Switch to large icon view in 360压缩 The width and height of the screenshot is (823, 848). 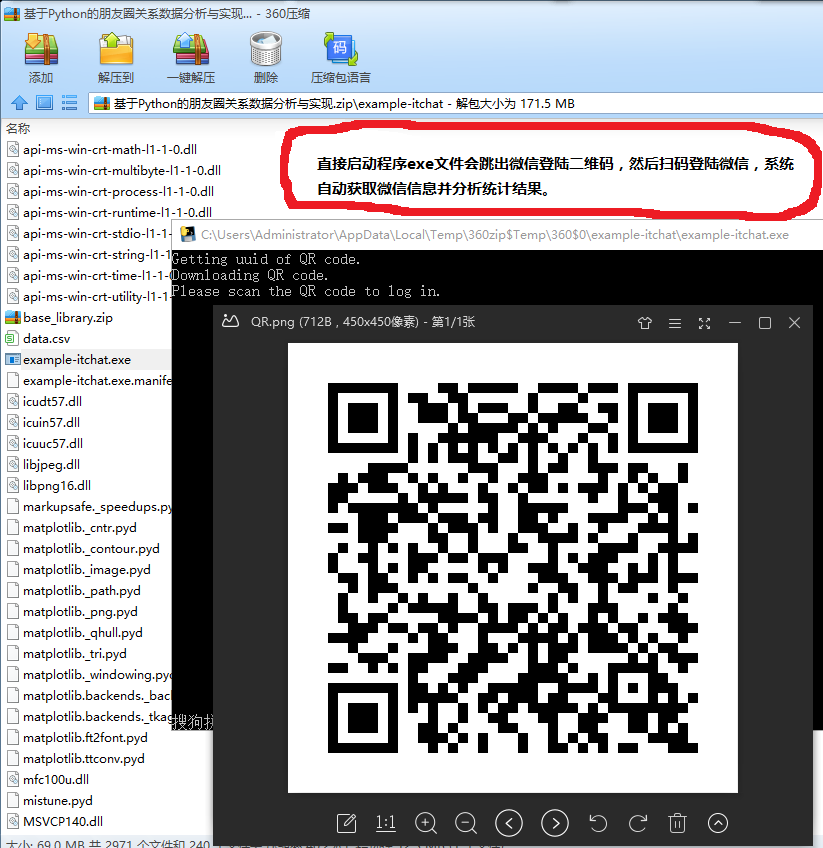(x=44, y=103)
